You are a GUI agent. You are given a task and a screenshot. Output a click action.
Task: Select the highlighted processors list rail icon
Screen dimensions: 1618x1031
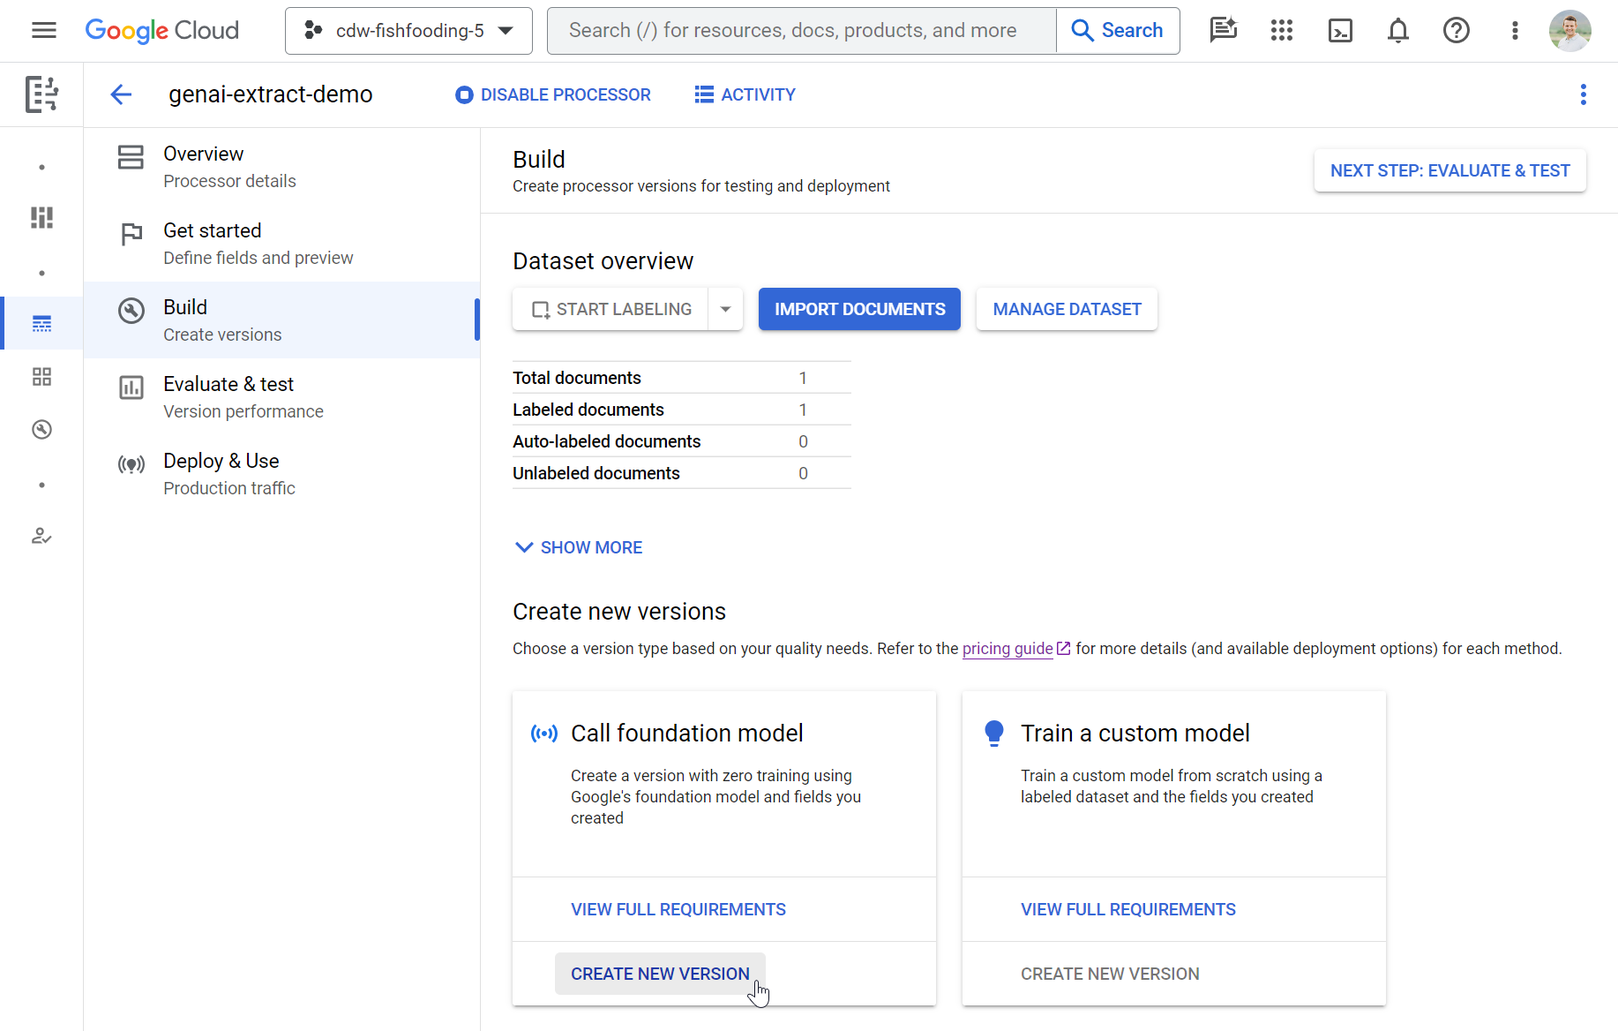41,324
